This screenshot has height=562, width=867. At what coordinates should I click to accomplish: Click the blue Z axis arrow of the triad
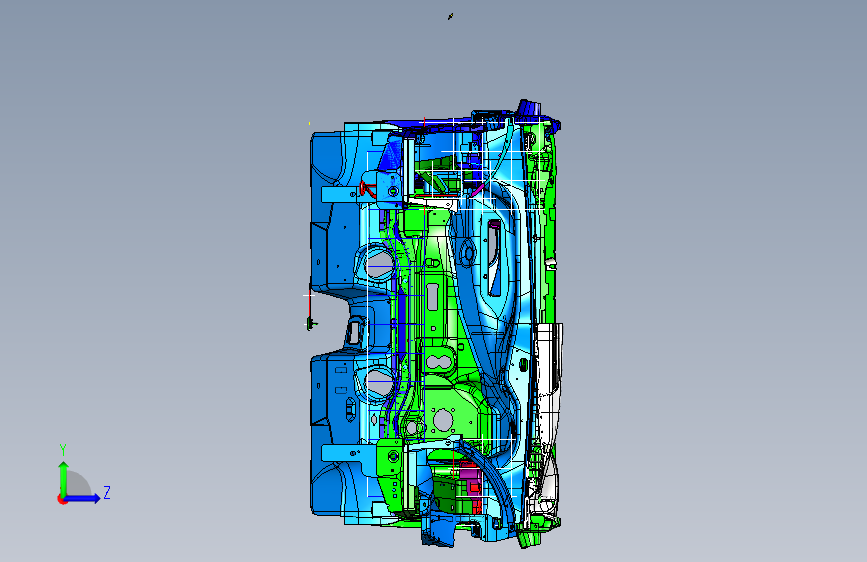(x=82, y=498)
